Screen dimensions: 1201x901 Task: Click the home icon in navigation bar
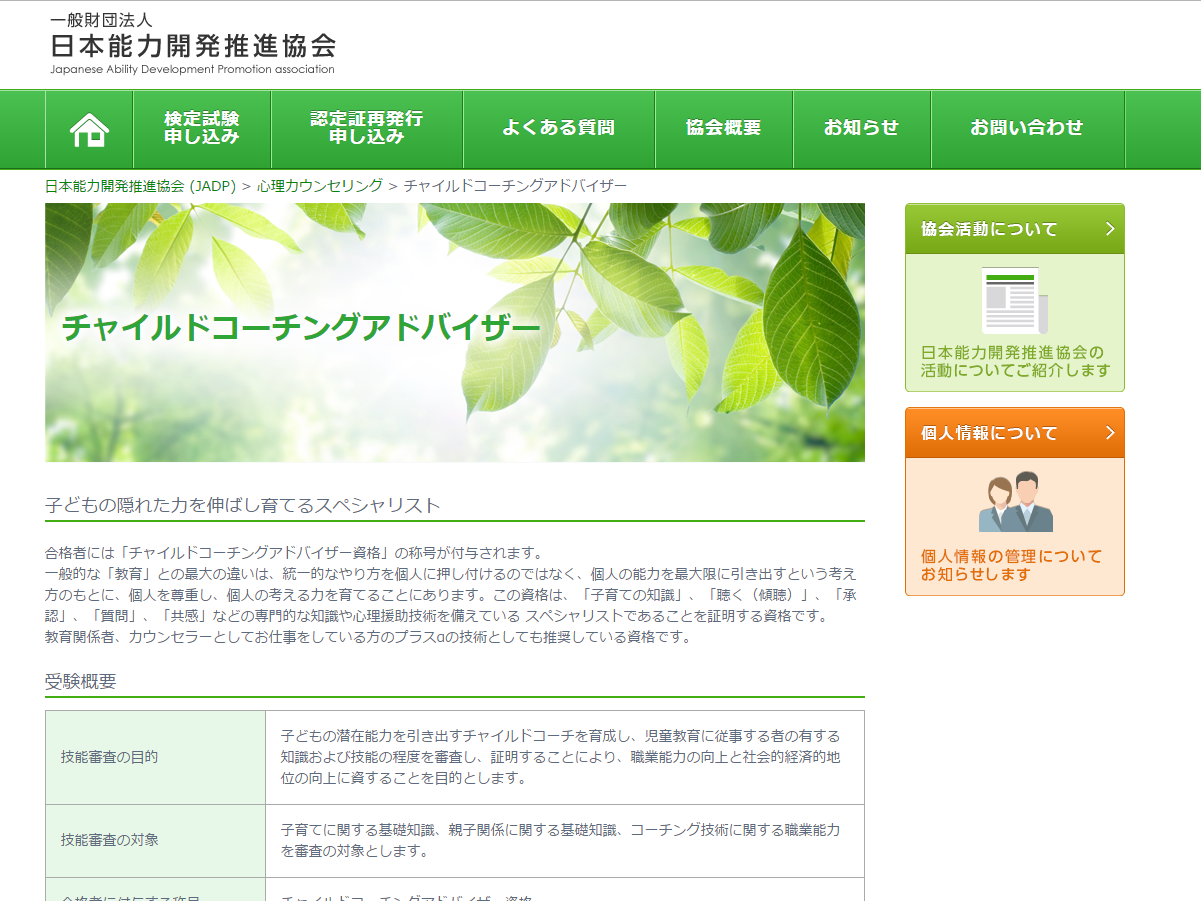pyautogui.click(x=89, y=129)
